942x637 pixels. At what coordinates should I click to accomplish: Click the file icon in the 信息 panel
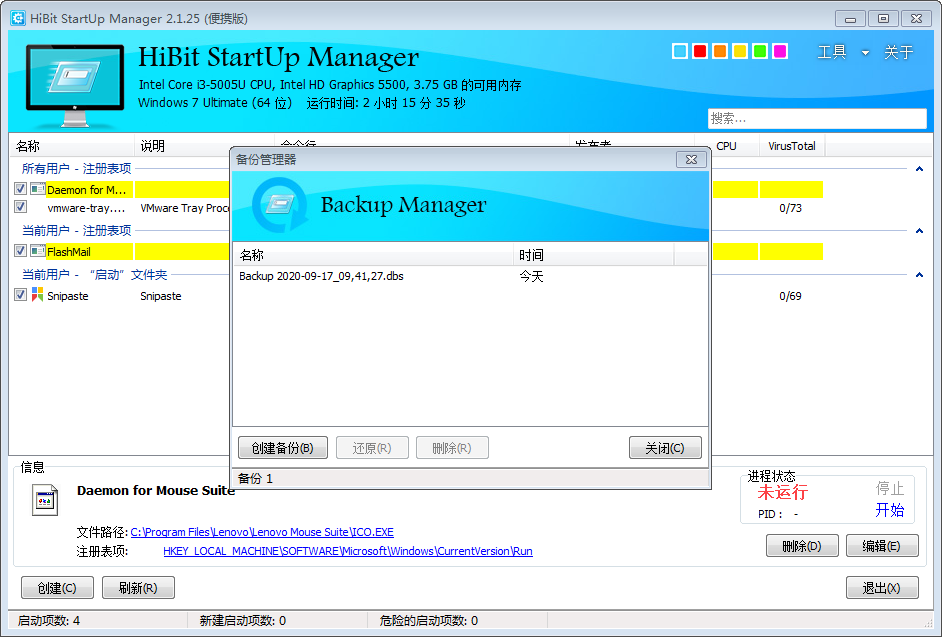[43, 500]
